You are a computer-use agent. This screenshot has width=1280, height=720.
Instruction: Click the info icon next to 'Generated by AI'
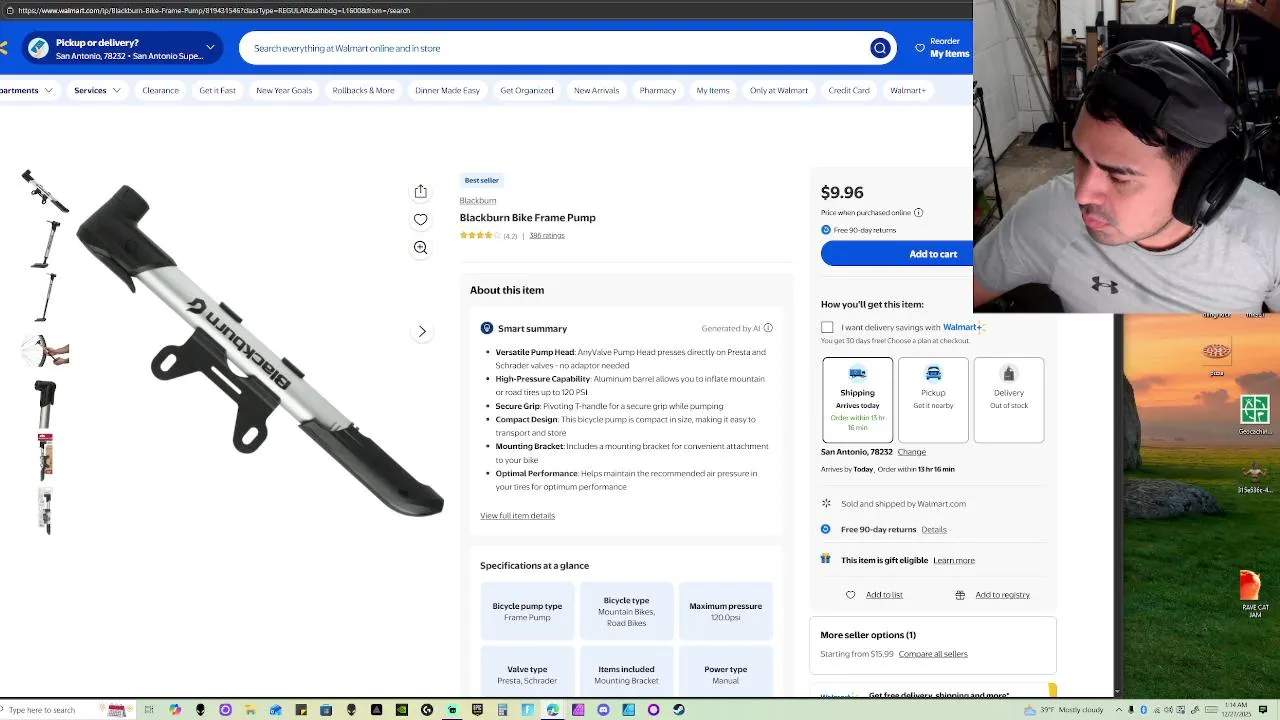(x=768, y=328)
